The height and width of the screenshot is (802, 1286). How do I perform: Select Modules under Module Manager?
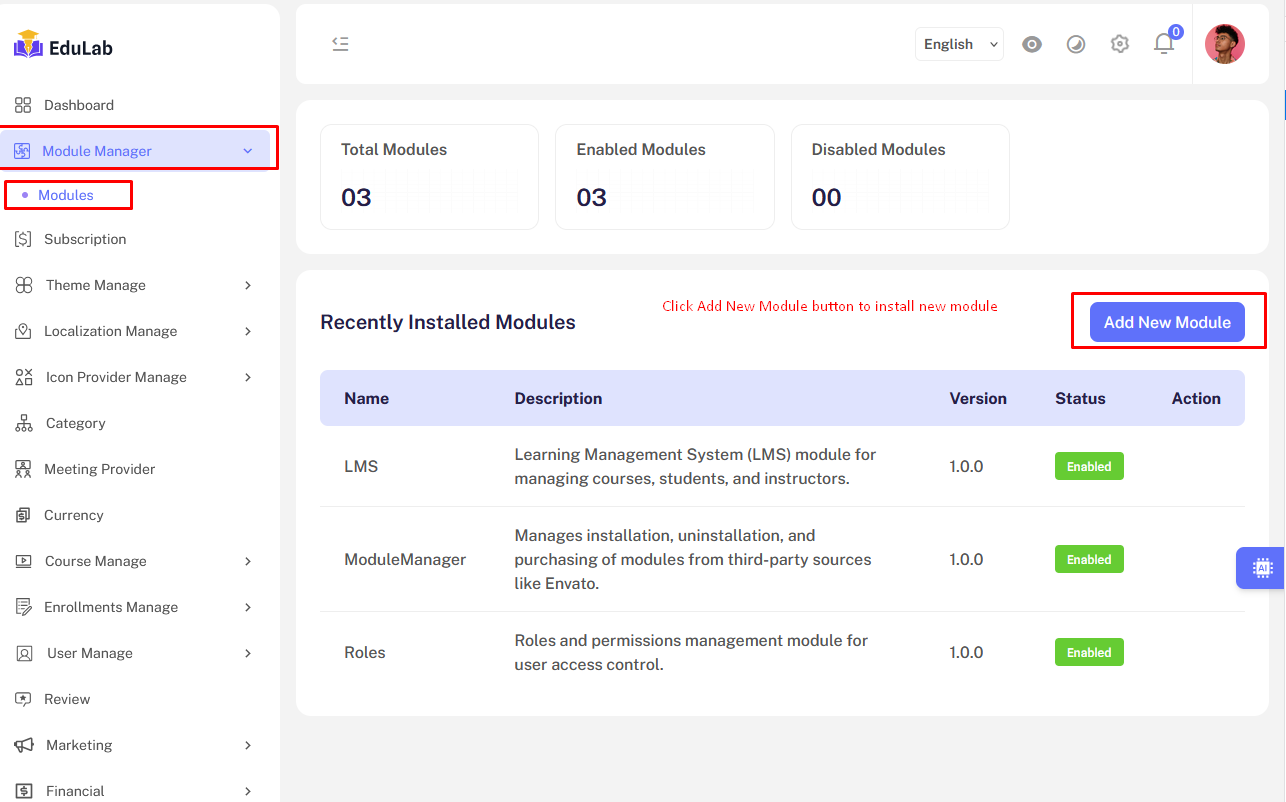[67, 194]
